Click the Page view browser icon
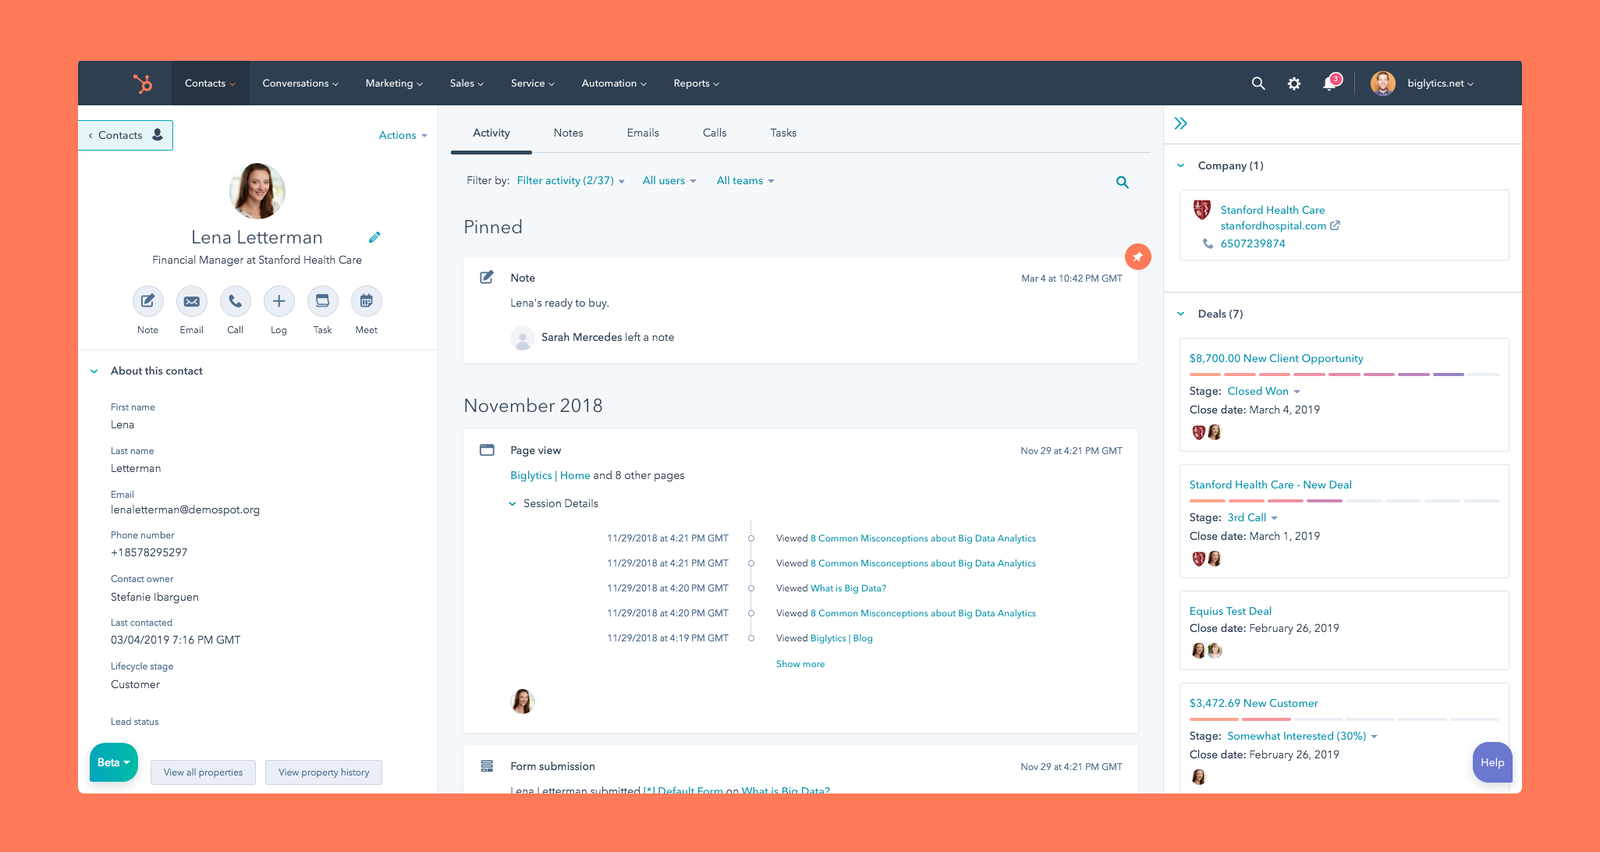1600x852 pixels. [x=487, y=450]
